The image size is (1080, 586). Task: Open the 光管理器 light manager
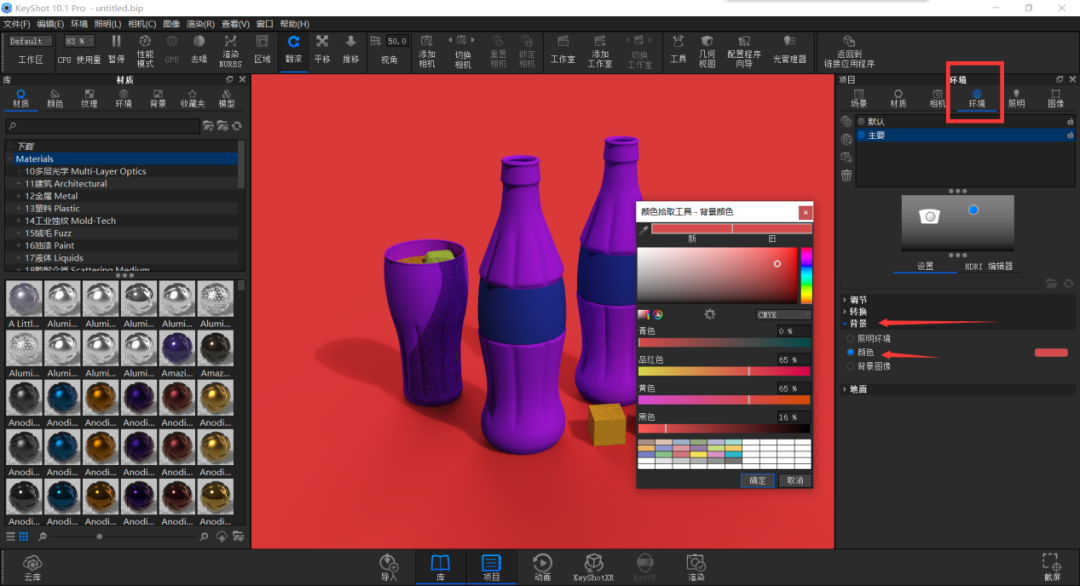[789, 50]
